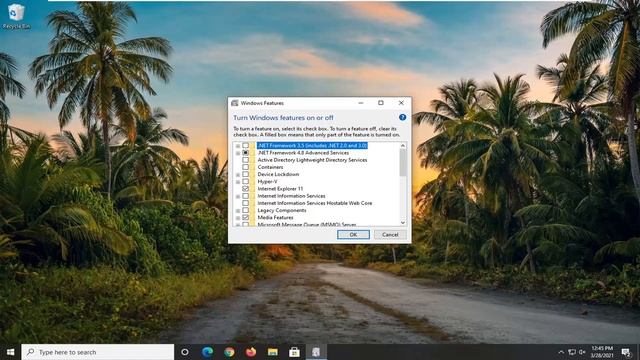Open File Explorer from the taskbar
This screenshot has height=360, width=640.
tap(273, 352)
